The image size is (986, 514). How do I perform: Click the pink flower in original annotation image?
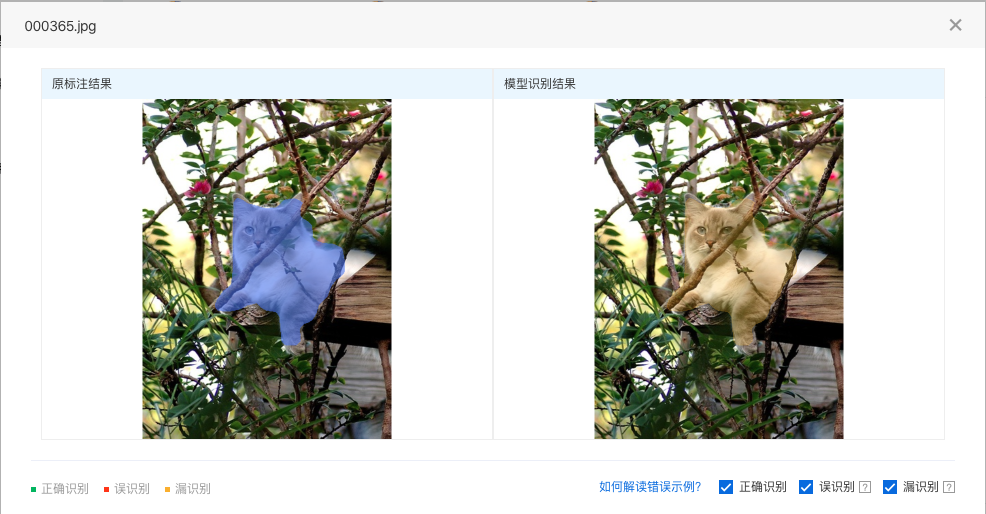click(199, 187)
